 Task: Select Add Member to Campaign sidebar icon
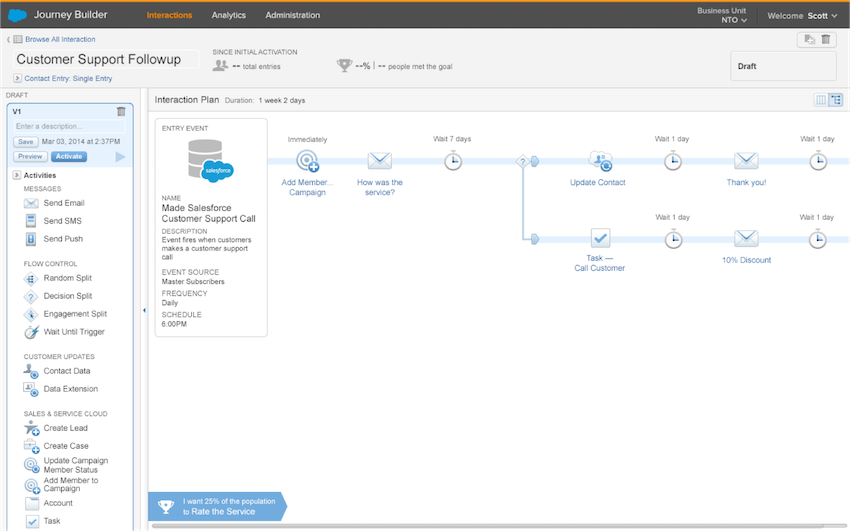pos(32,485)
